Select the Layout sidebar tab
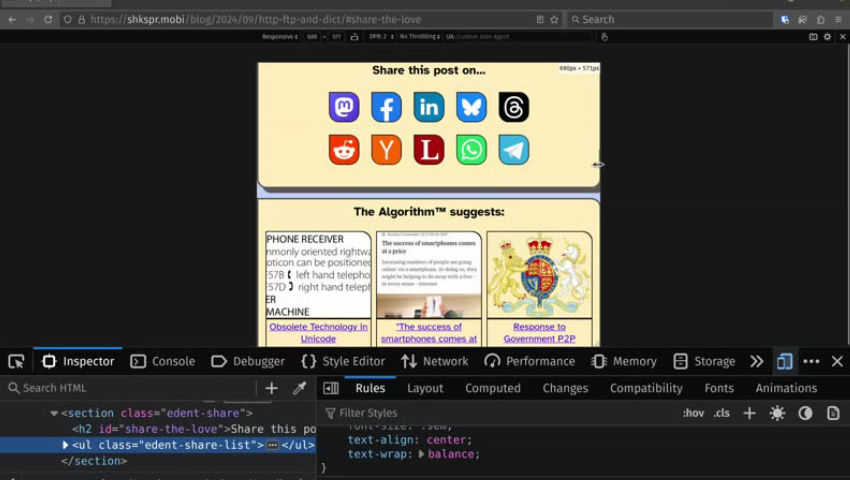 [425, 388]
